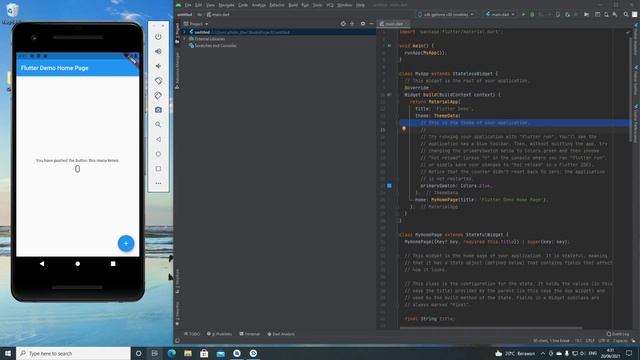Click the counter value 0 in the app
The width and height of the screenshot is (640, 360).
(x=78, y=169)
